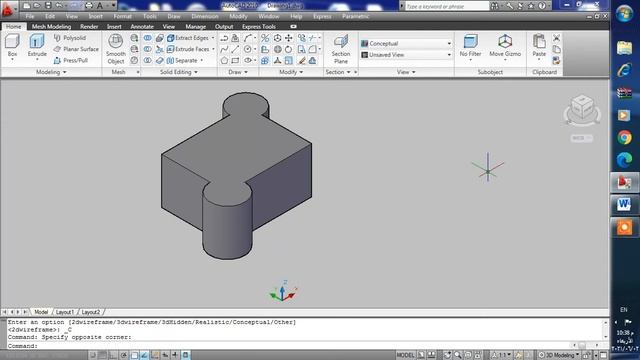The height and width of the screenshot is (360, 640).
Task: Toggle Snap Mode in status bar
Action: [x=93, y=355]
